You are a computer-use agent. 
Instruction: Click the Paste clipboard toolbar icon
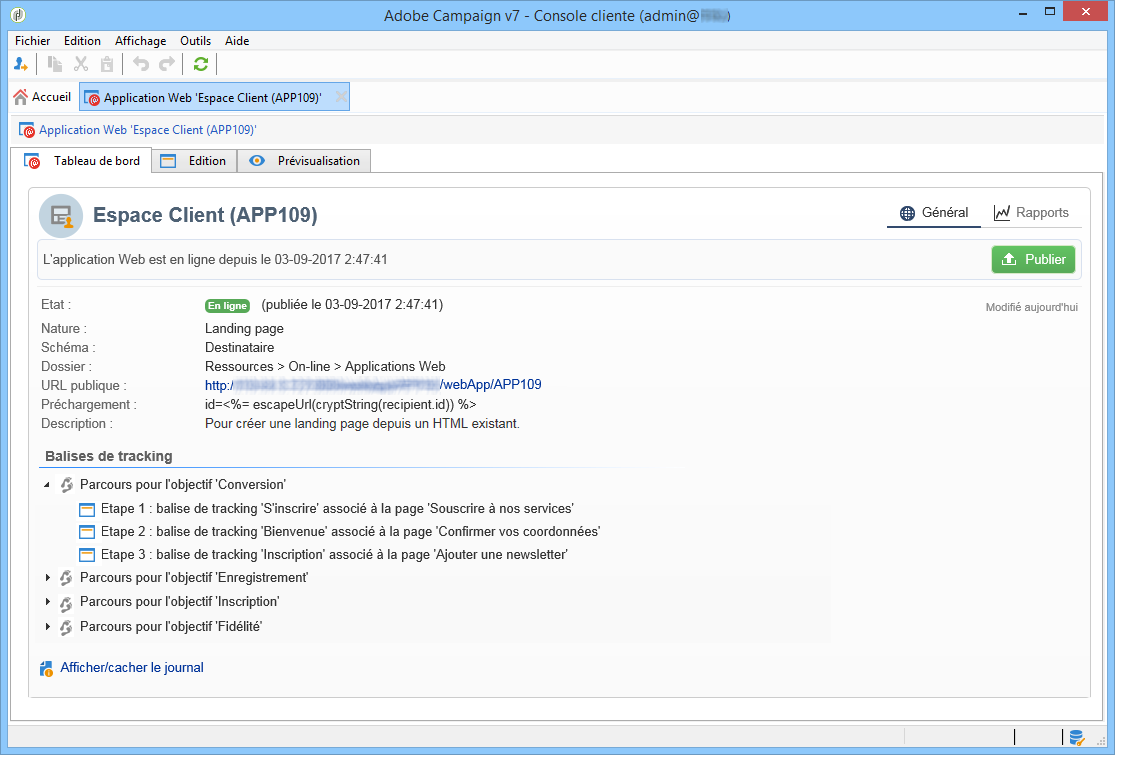point(107,64)
